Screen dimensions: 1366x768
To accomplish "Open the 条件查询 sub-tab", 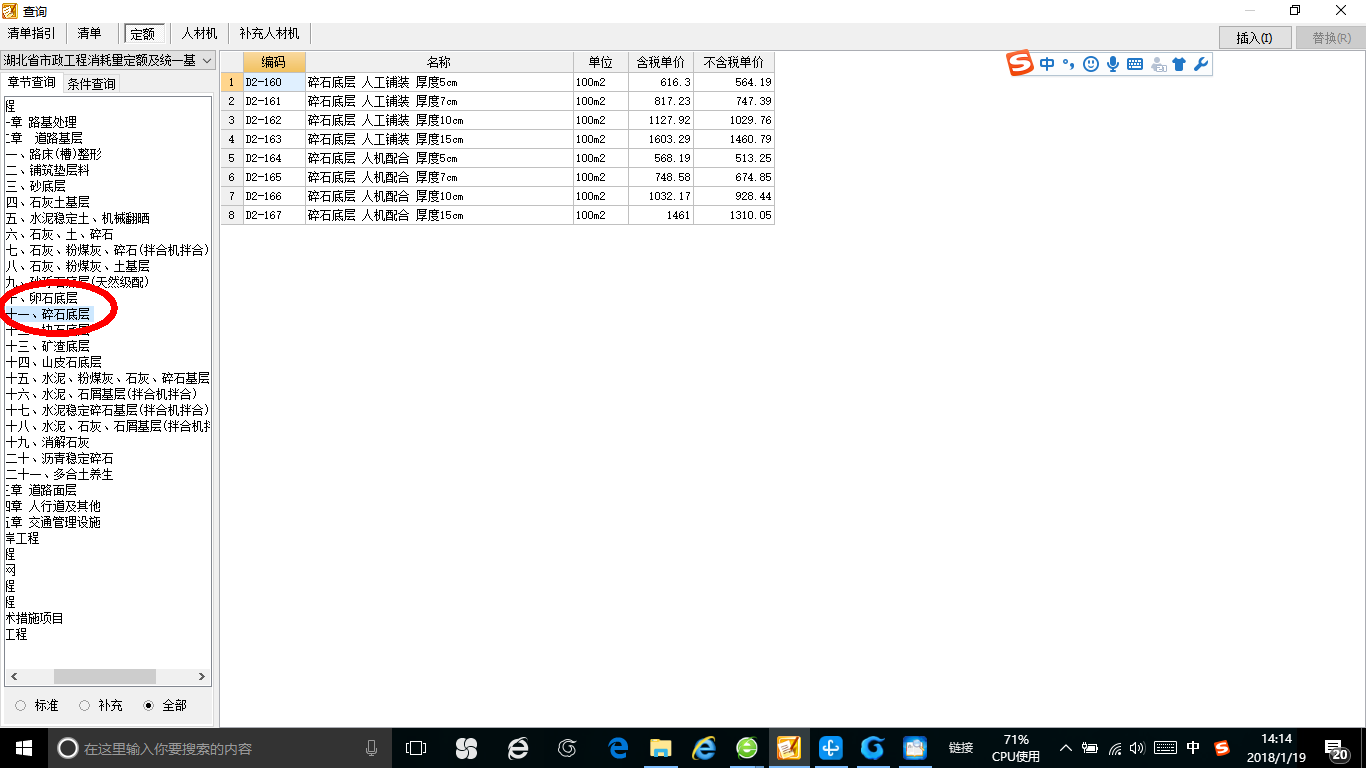I will 91,84.
